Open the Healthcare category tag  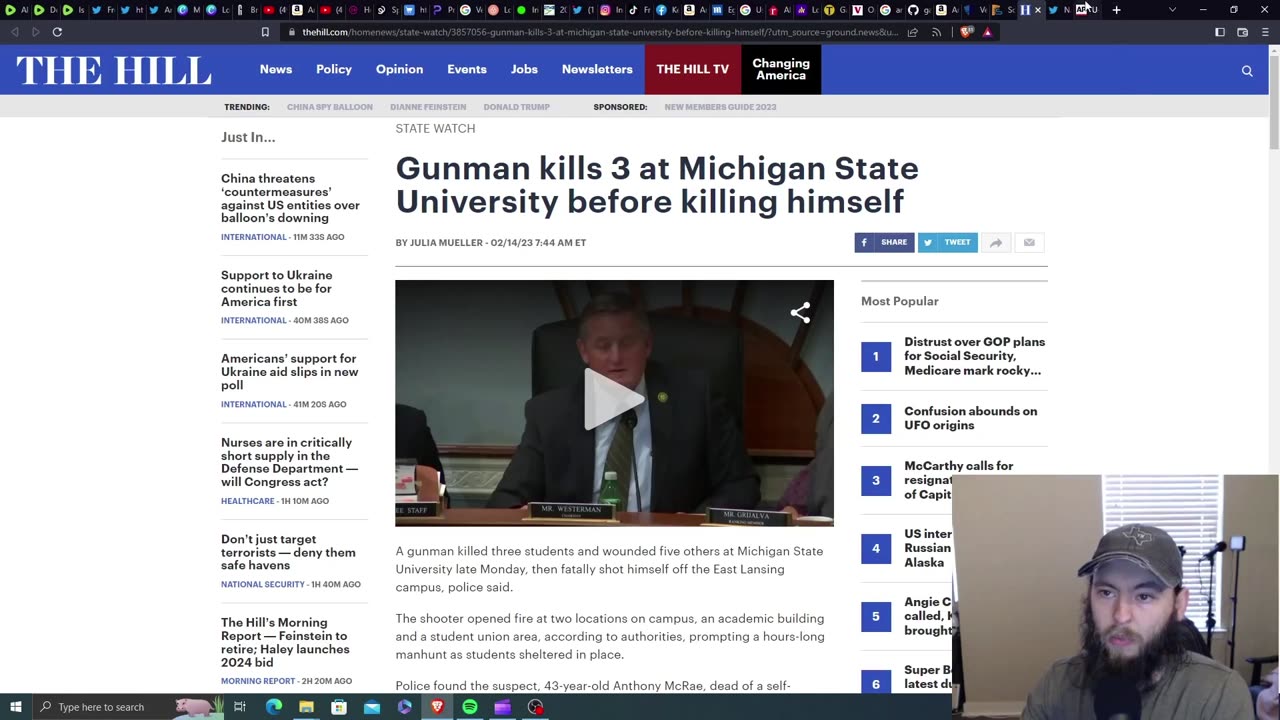(x=248, y=501)
